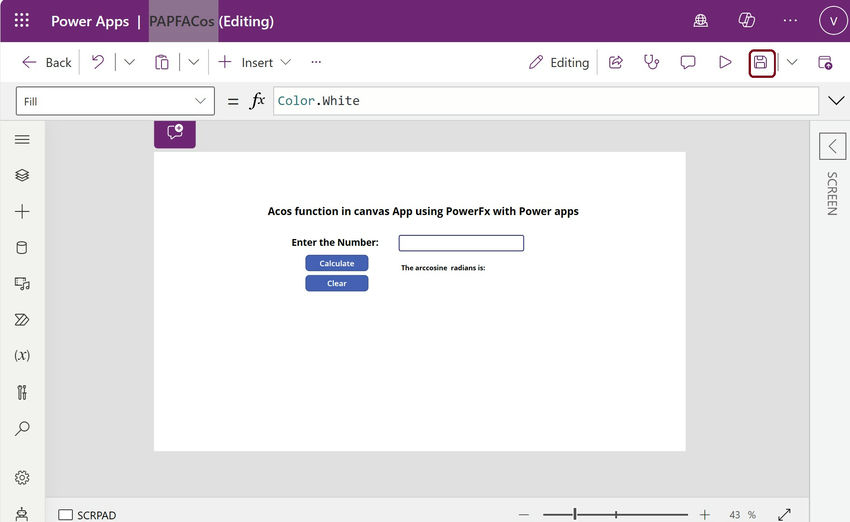Expand the SCREEN properties panel chevron
Screen dimensions: 850x522
coord(832,146)
